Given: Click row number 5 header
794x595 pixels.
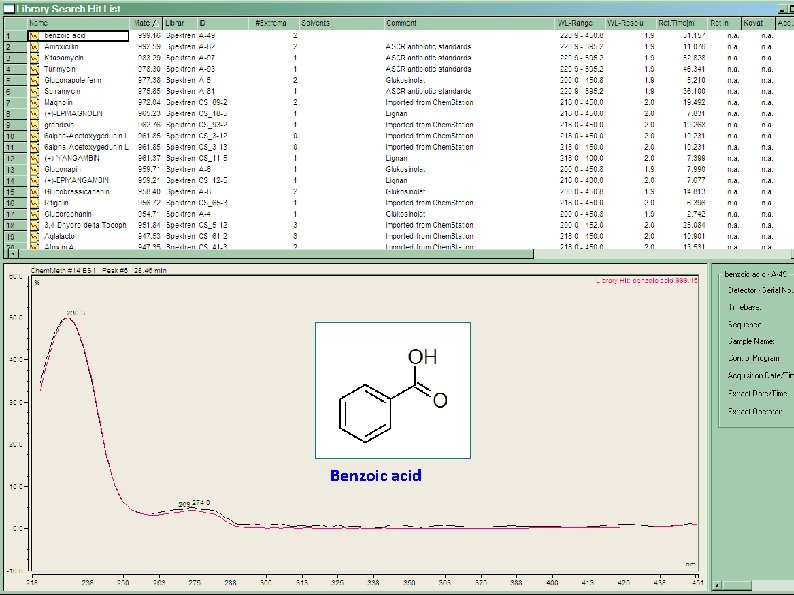Looking at the screenshot, I should [15, 81].
